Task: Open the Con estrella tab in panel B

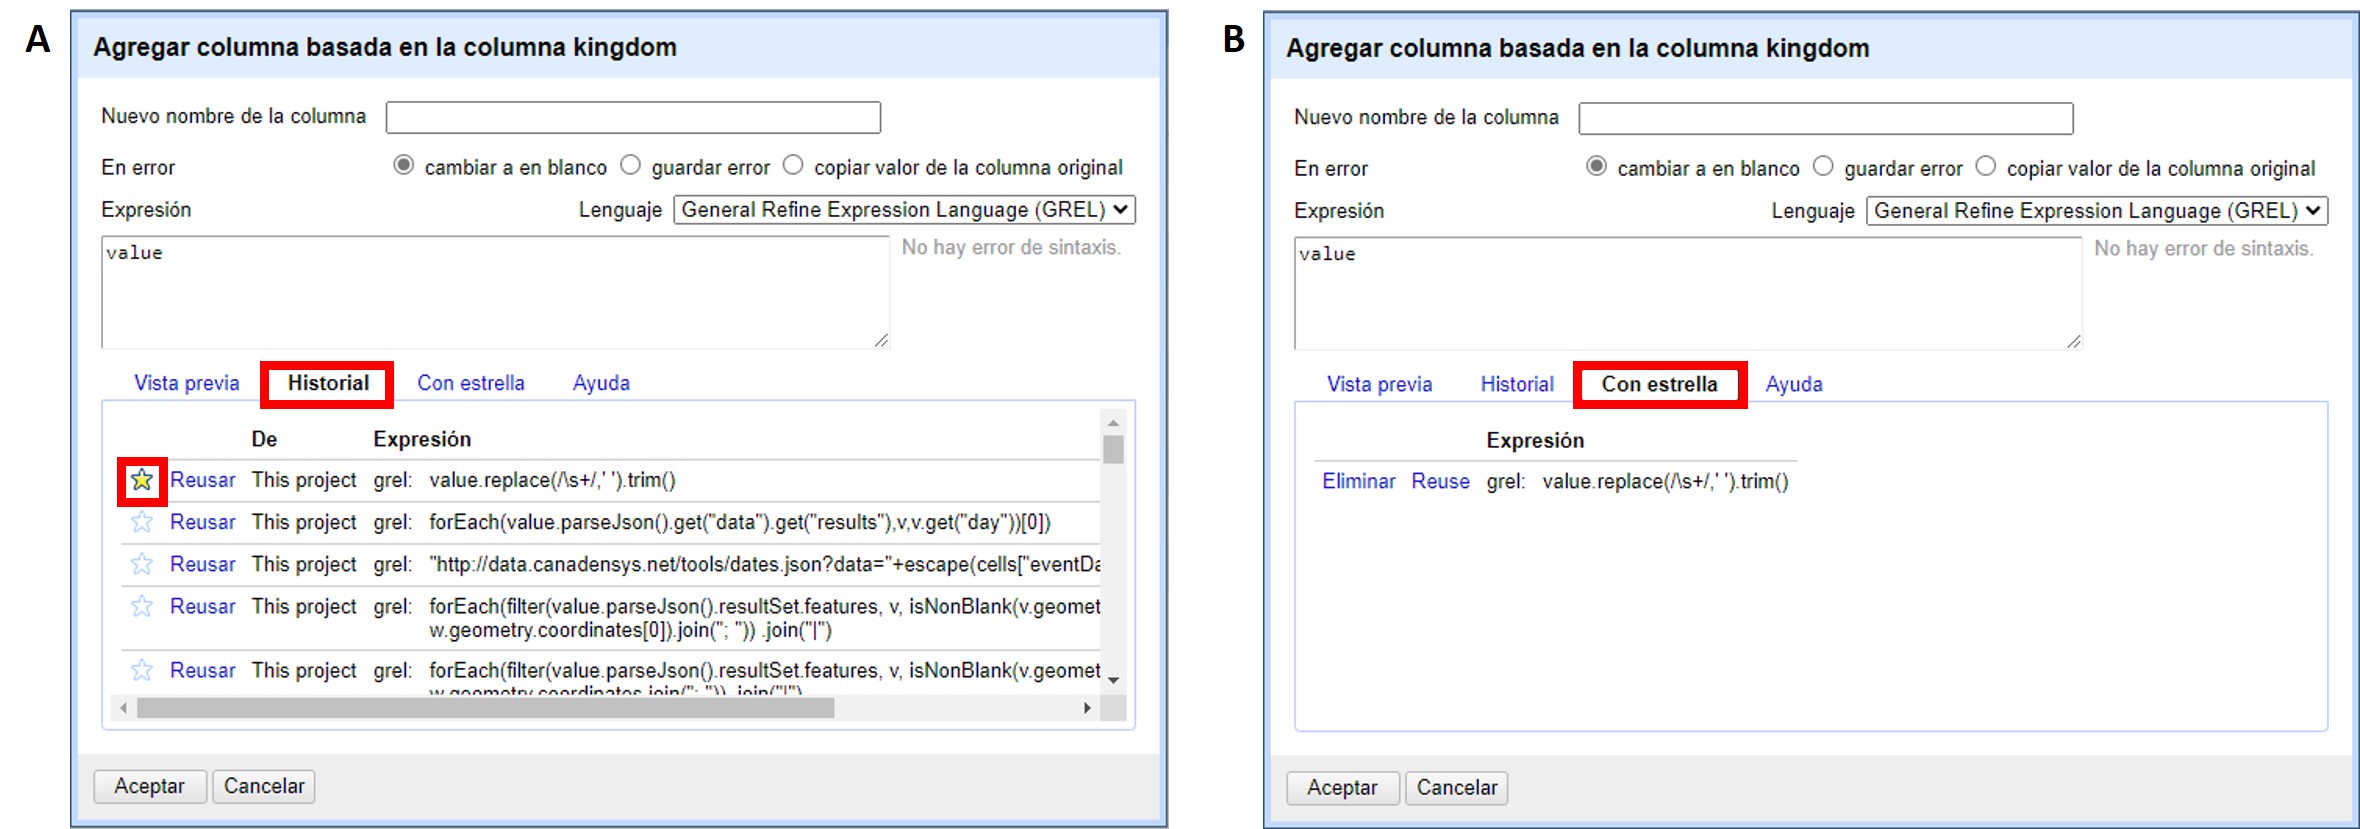Action: [x=1659, y=384]
